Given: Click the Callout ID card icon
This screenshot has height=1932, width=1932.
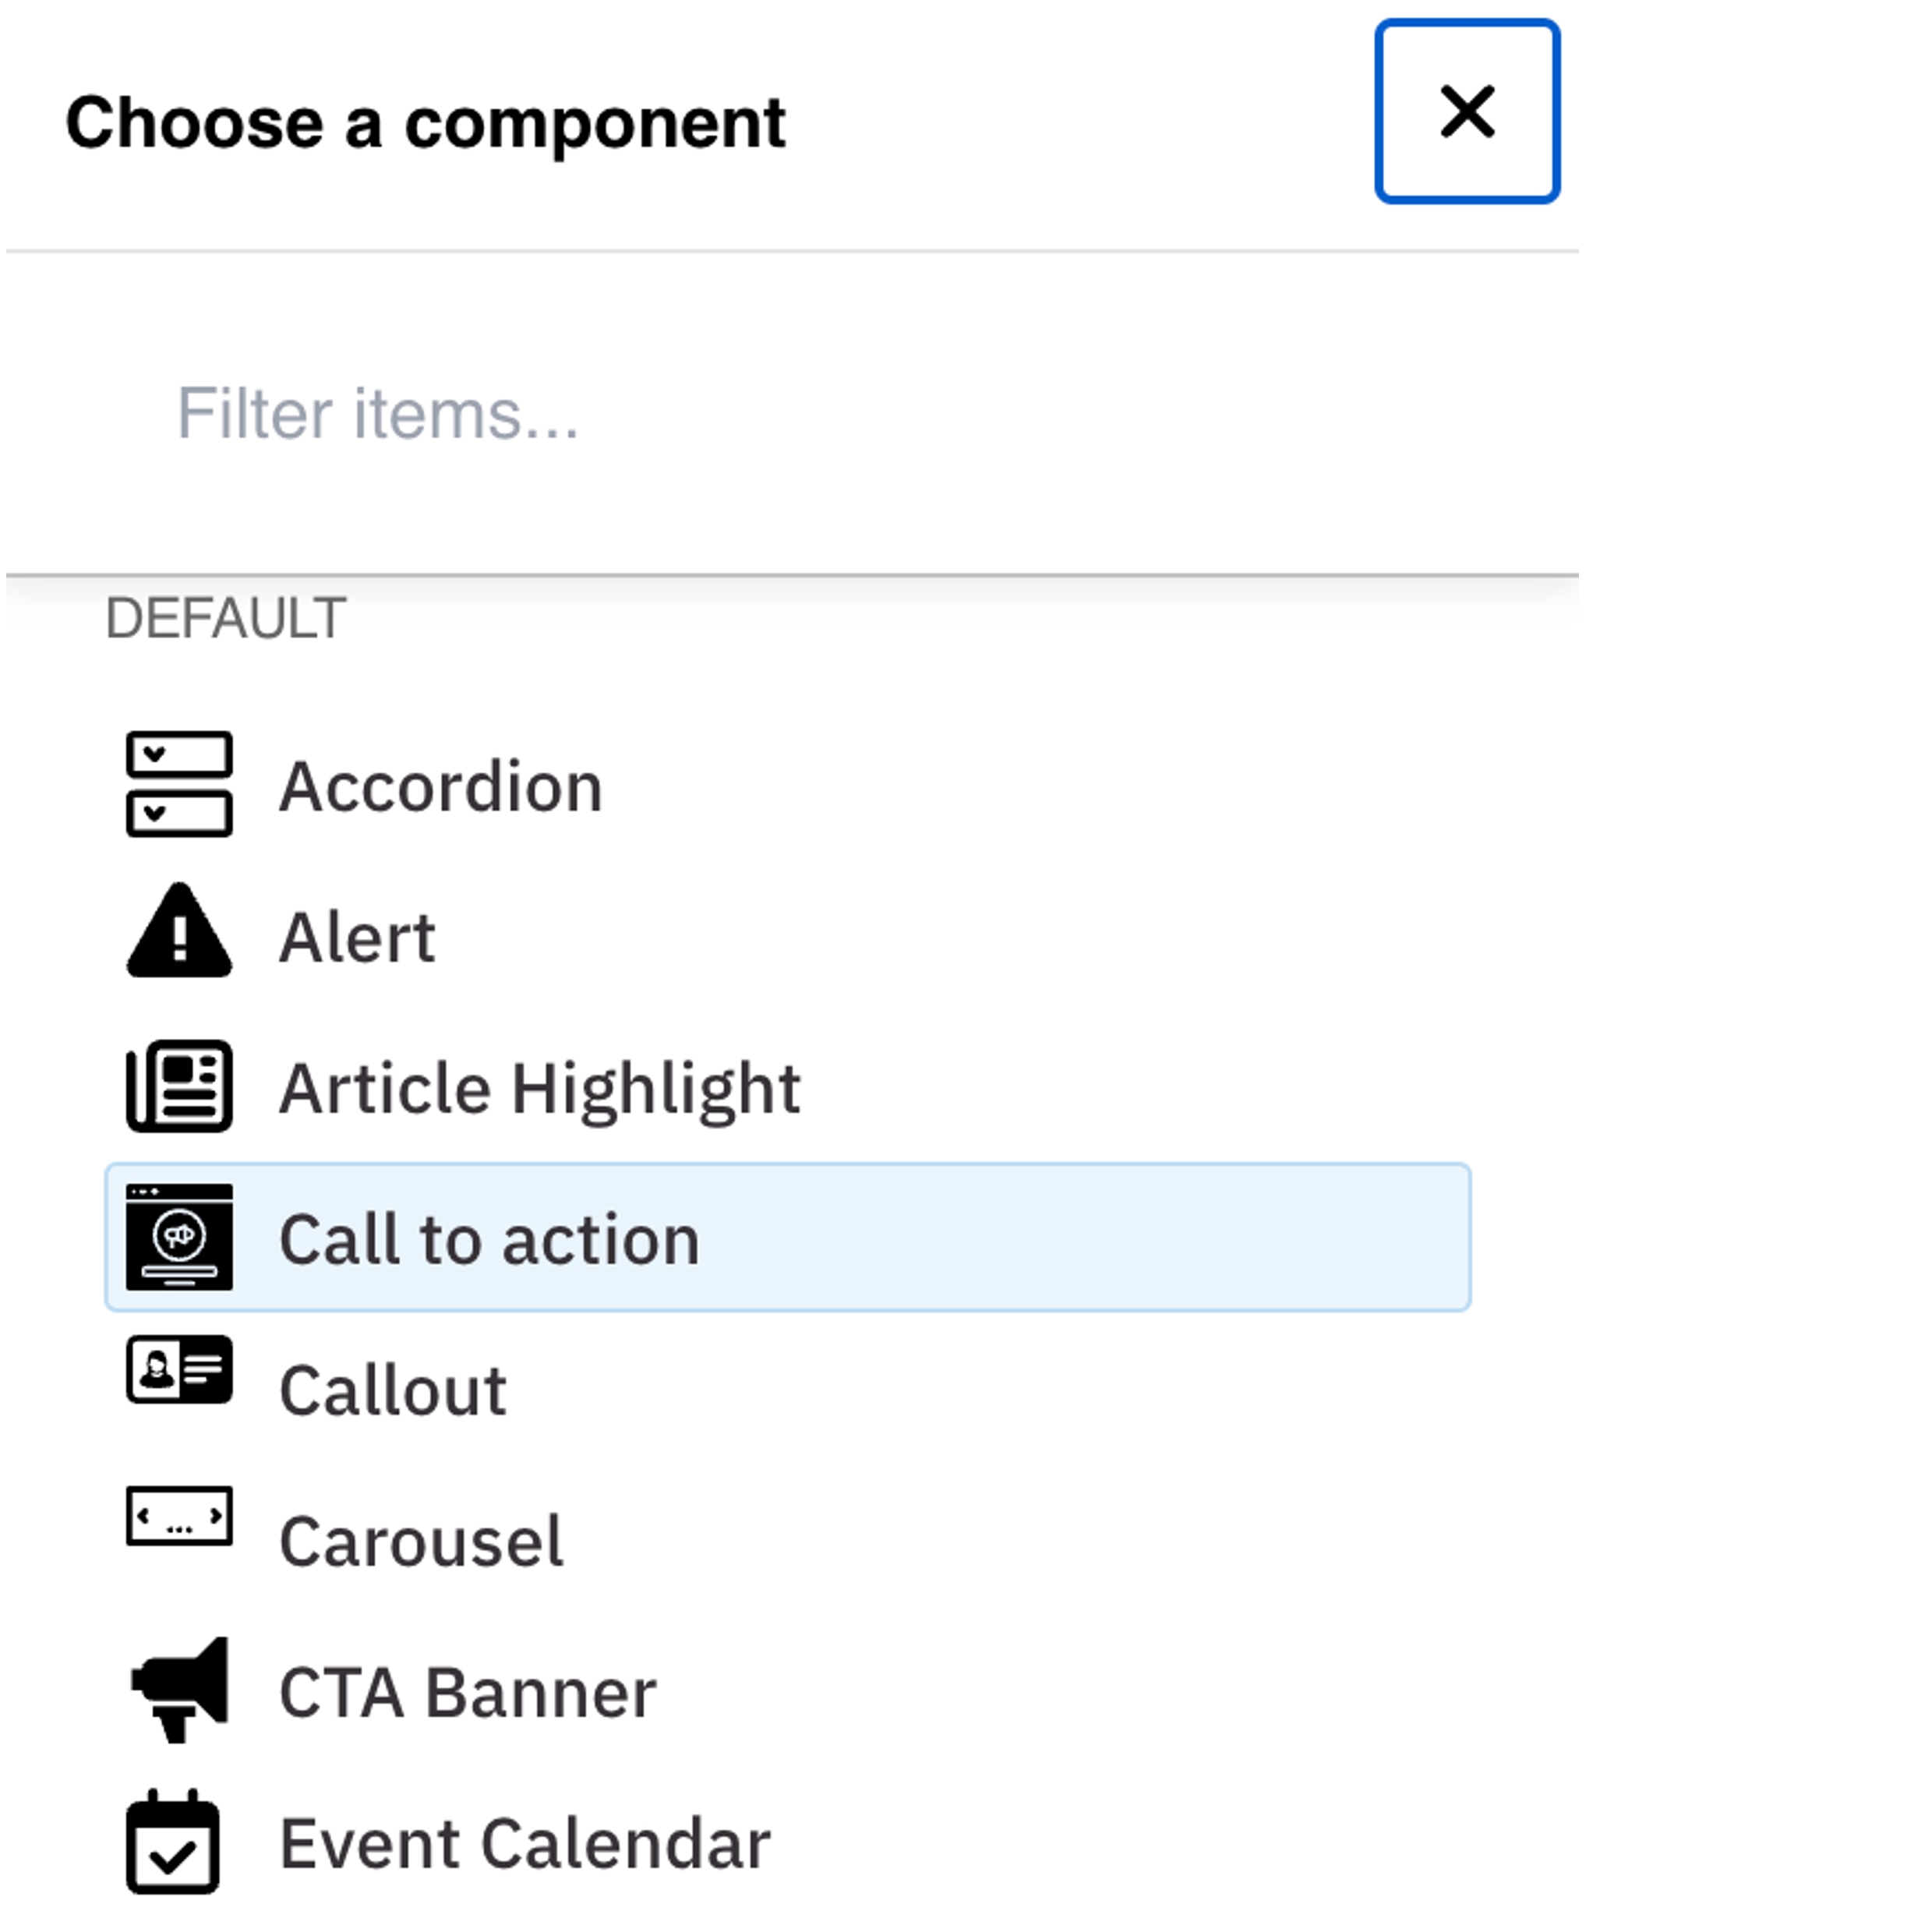Looking at the screenshot, I should (x=179, y=1370).
